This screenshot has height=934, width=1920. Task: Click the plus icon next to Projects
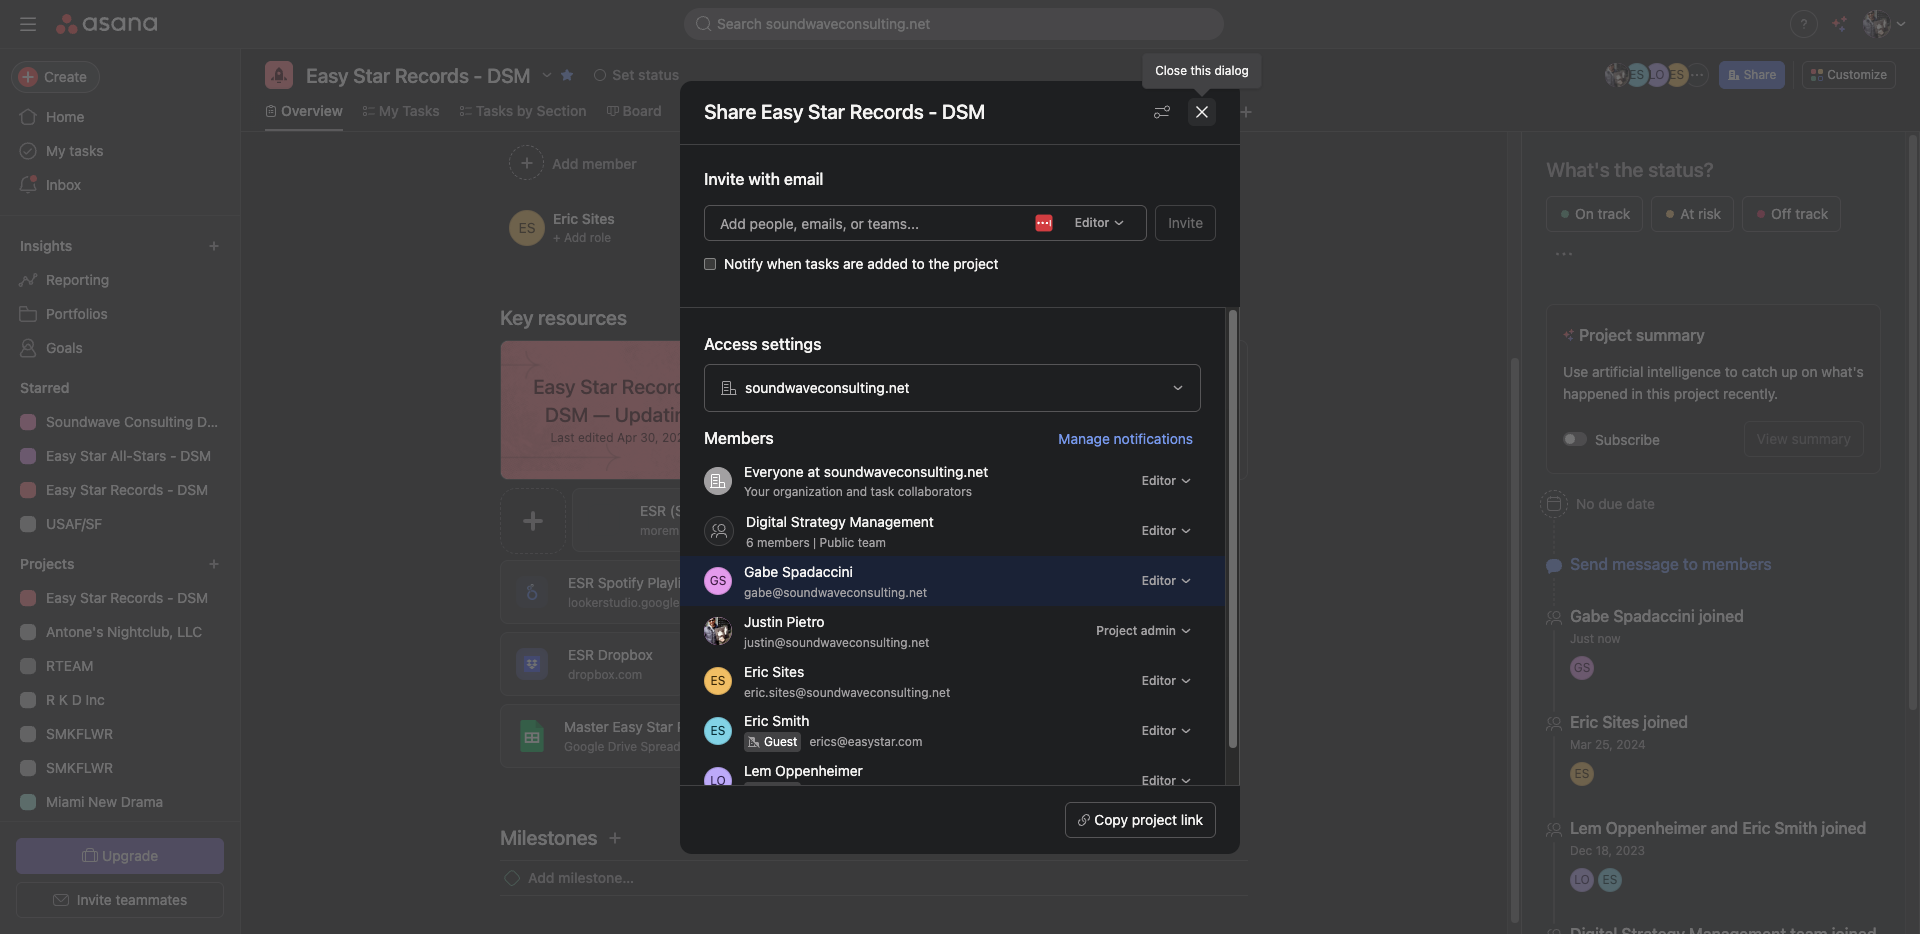pyautogui.click(x=213, y=564)
